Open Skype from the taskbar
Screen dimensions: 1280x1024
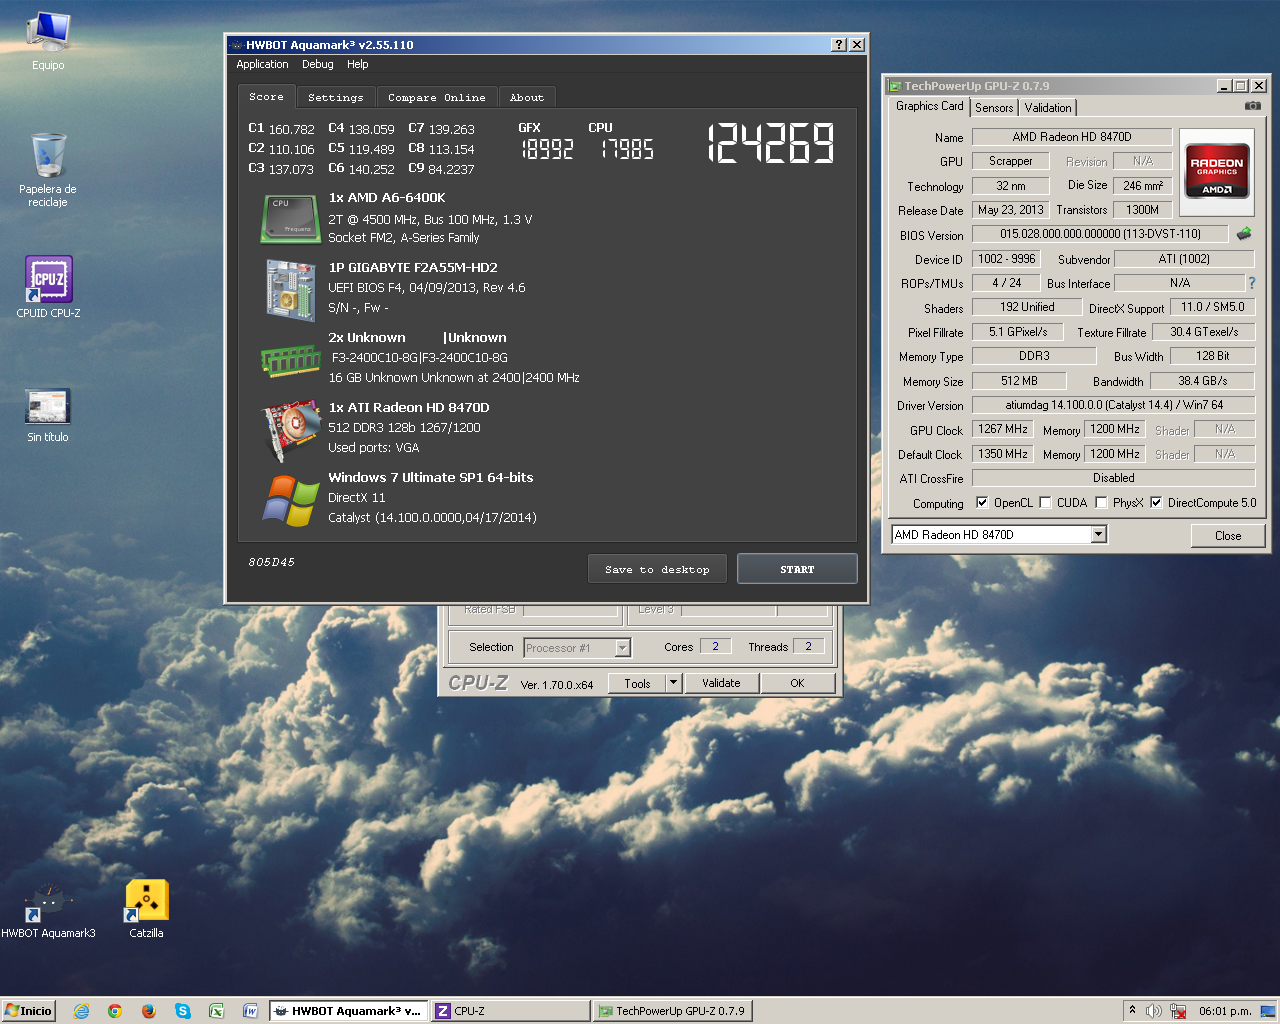tap(183, 1011)
